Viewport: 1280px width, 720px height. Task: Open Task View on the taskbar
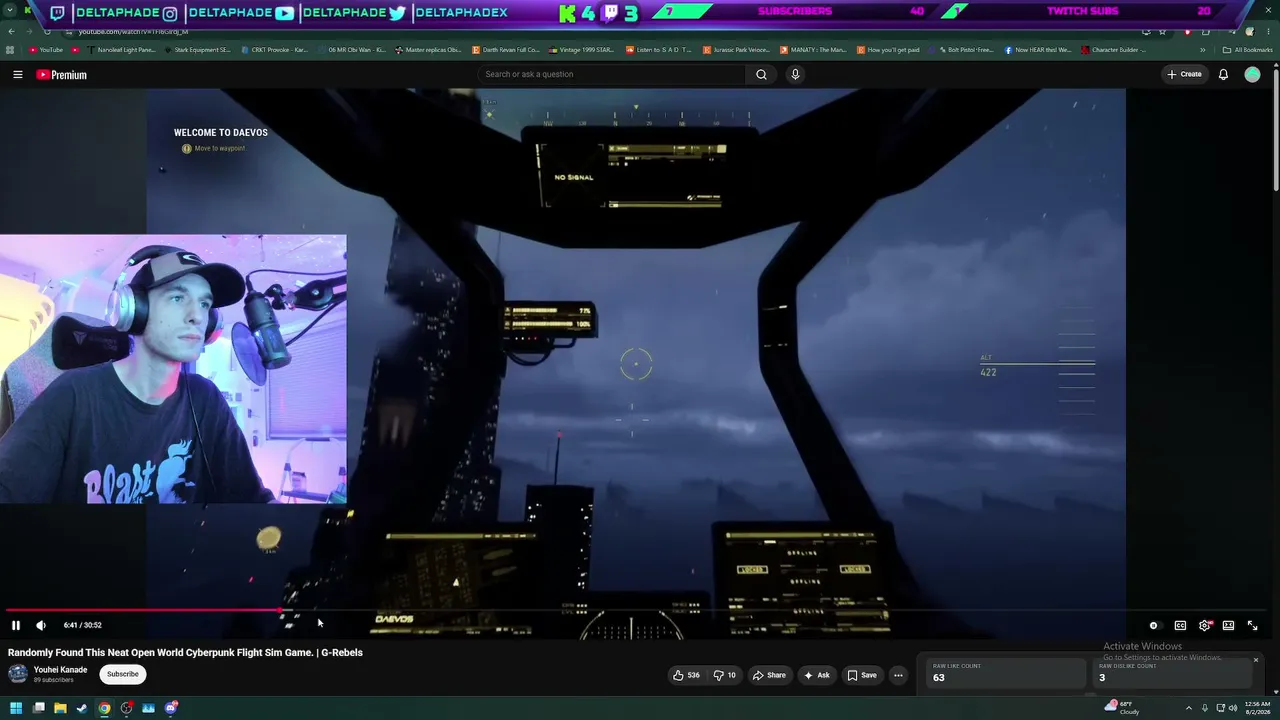[39, 708]
